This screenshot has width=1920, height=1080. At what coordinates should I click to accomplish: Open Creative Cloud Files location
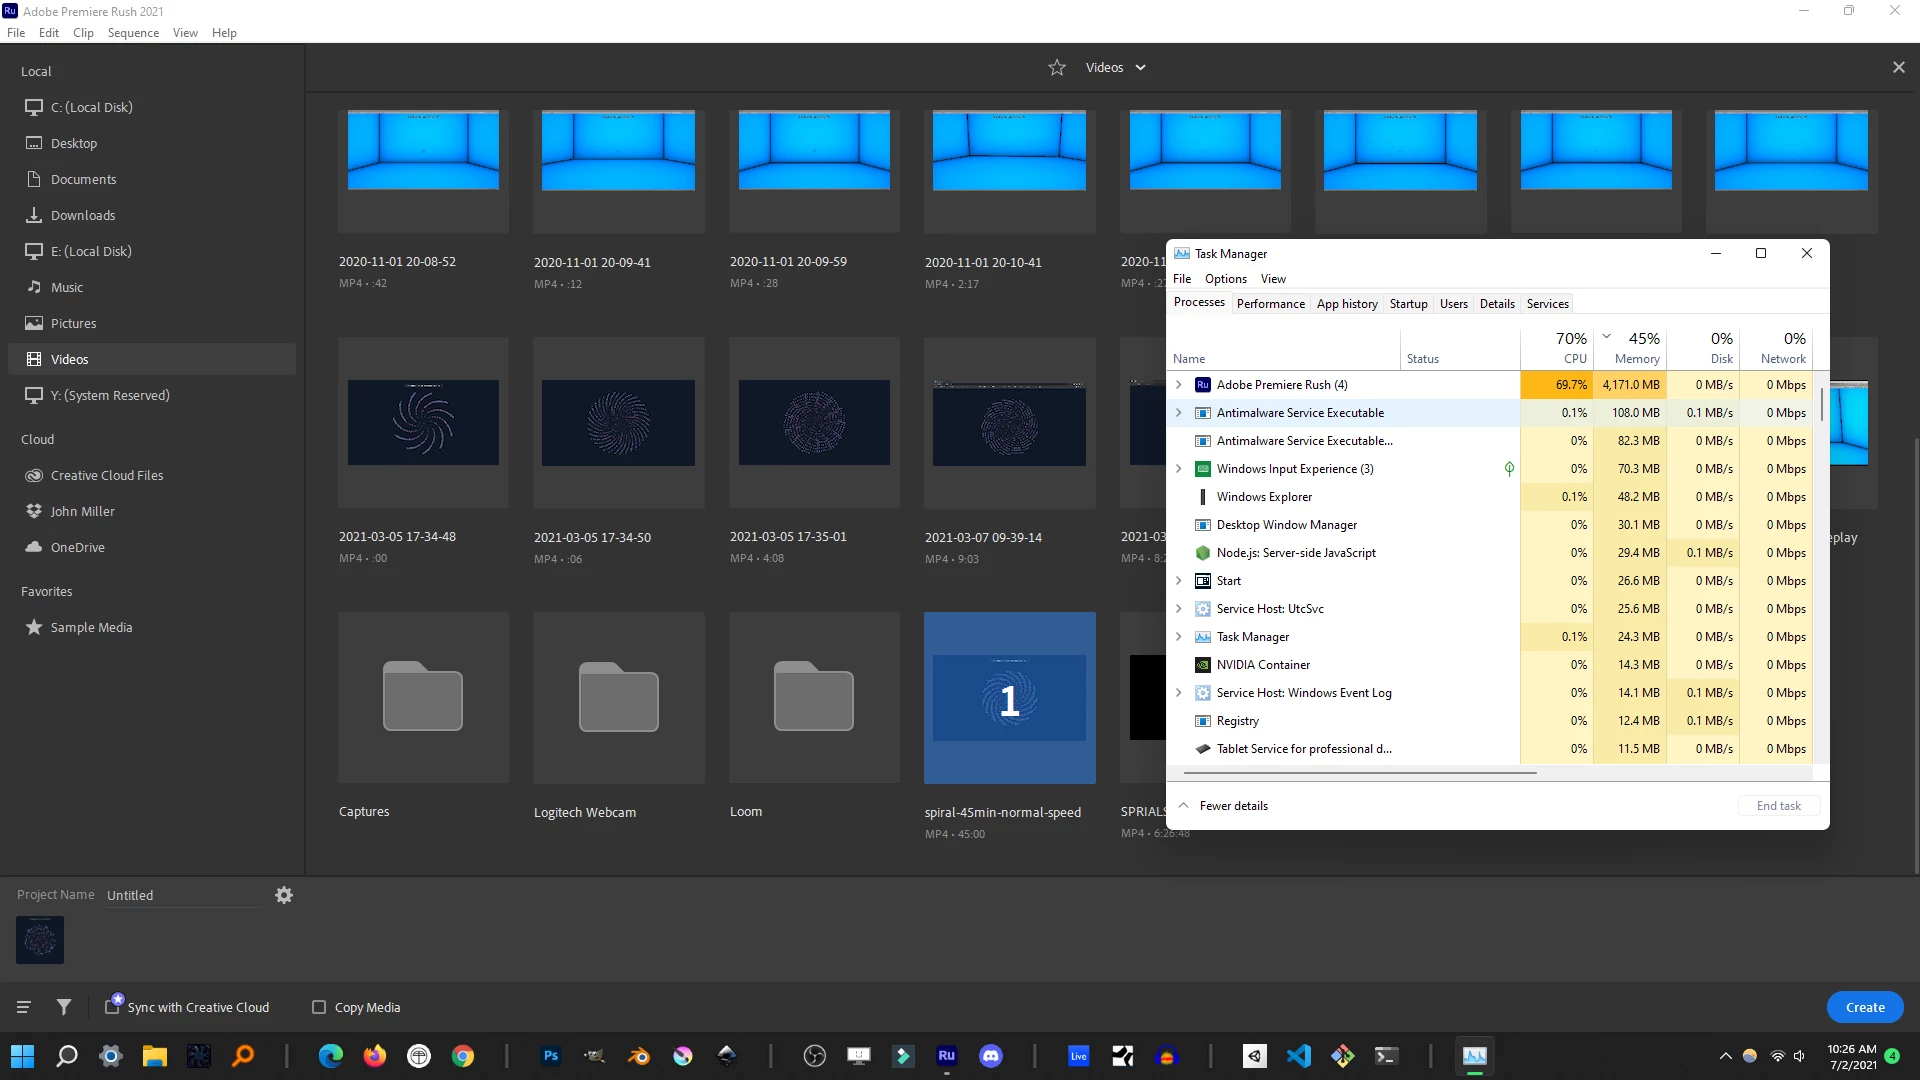107,475
